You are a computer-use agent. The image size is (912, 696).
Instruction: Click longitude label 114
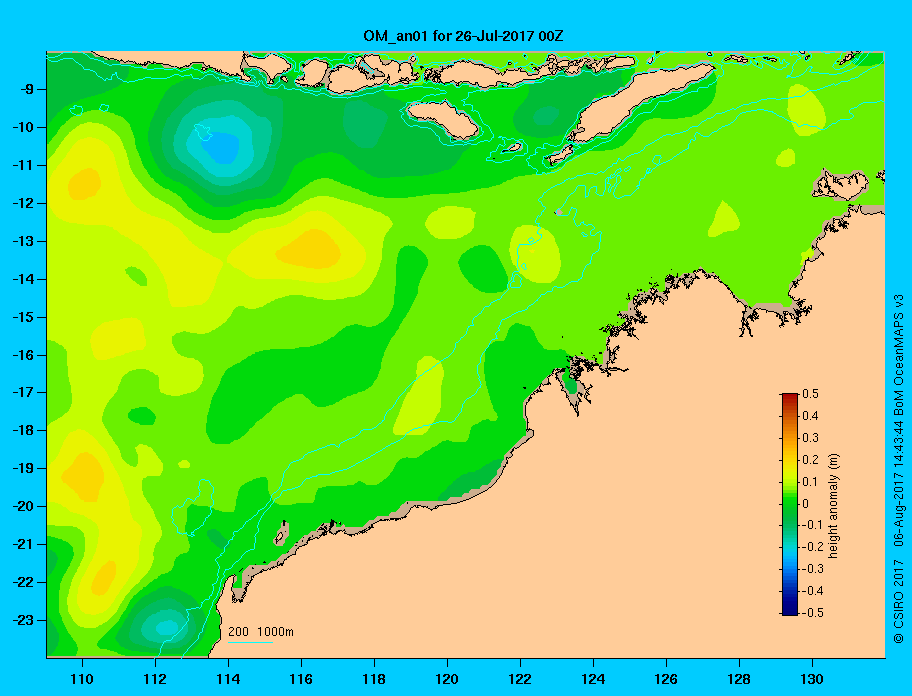(x=228, y=679)
